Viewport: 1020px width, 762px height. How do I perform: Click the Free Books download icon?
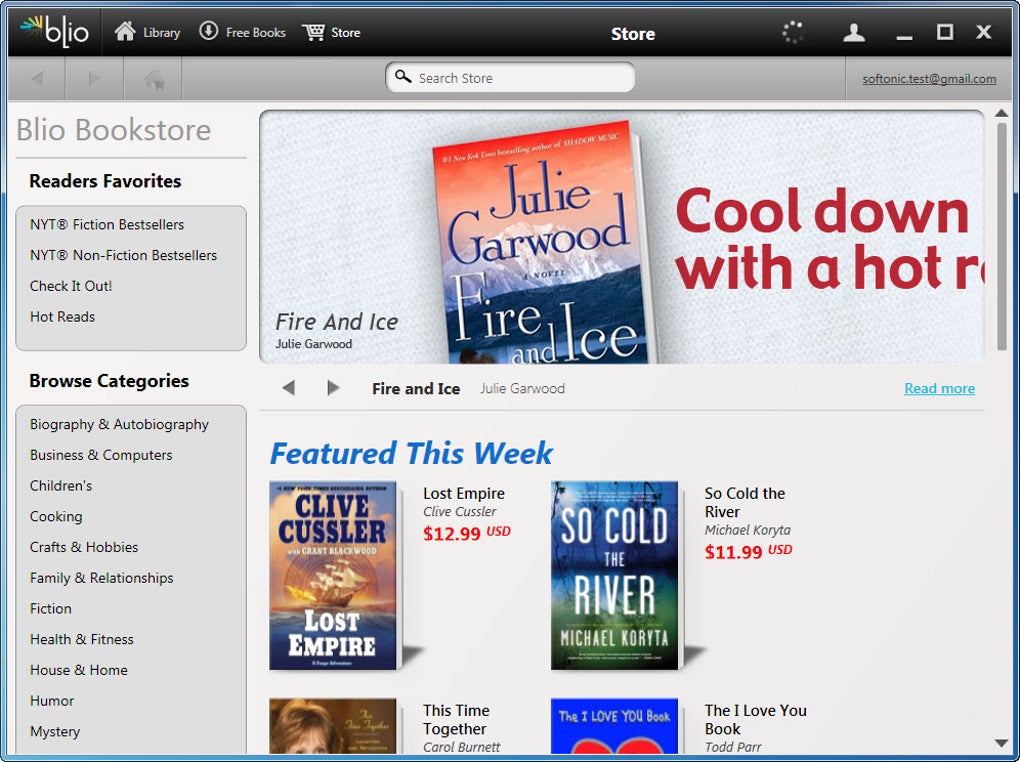(x=208, y=31)
